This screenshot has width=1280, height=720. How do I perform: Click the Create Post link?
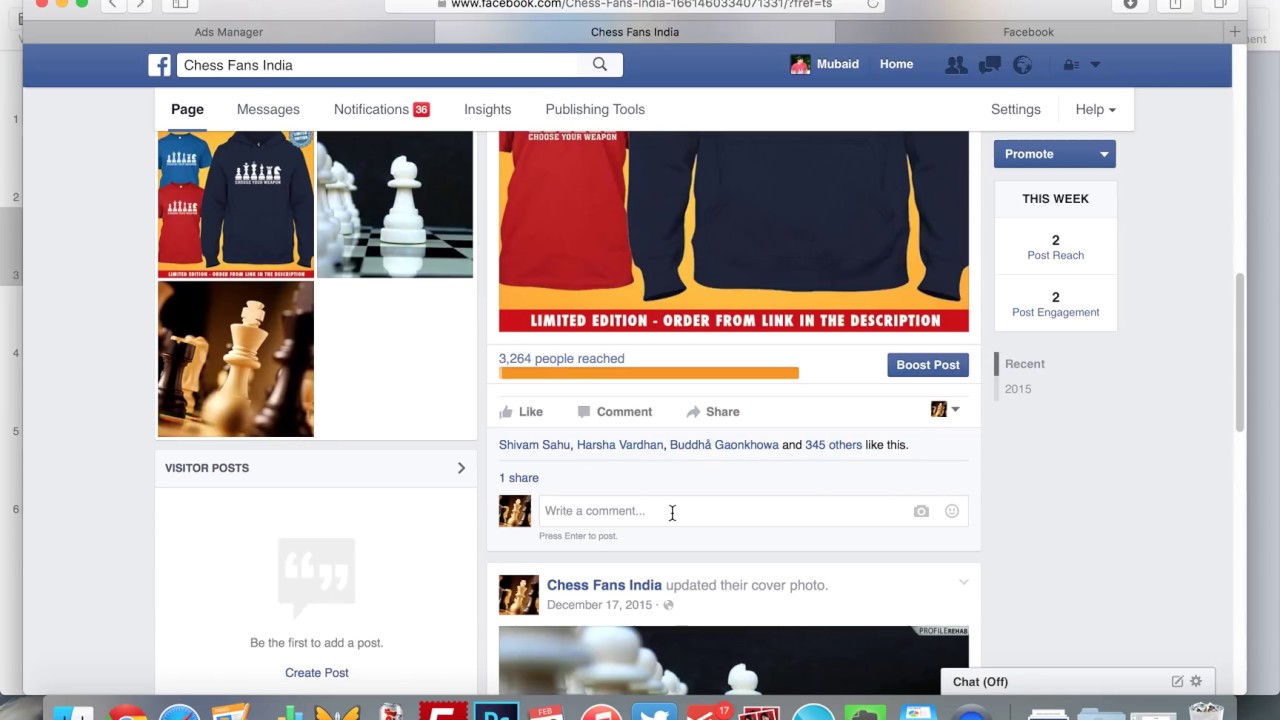click(316, 673)
